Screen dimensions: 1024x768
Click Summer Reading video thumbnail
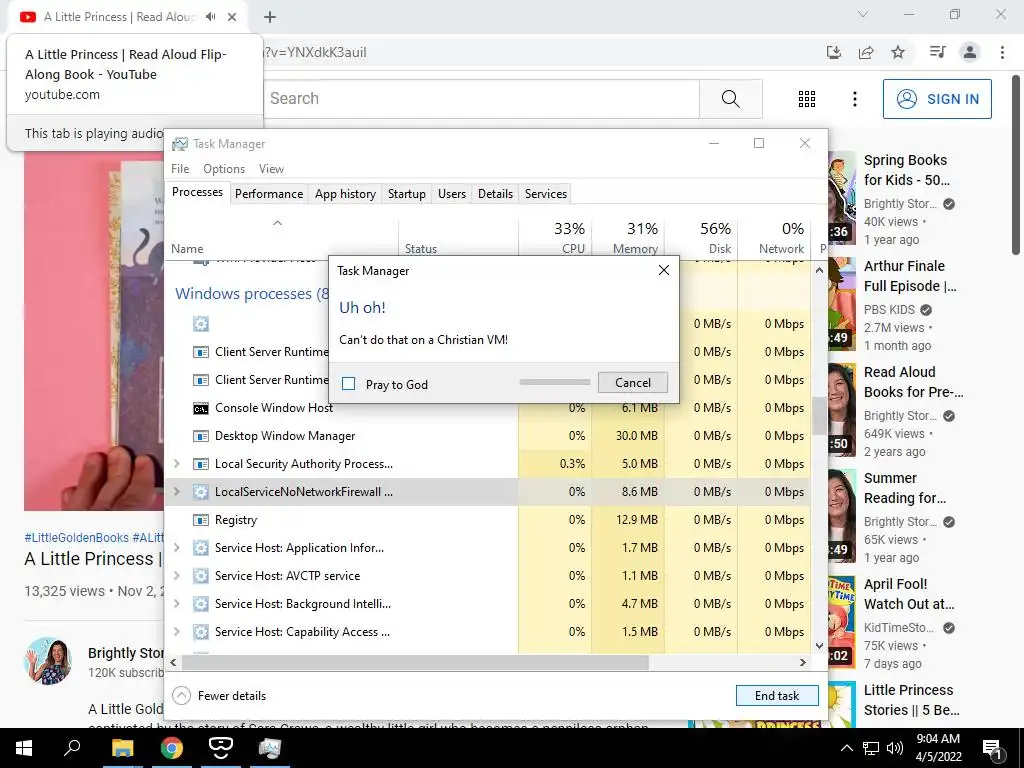click(842, 515)
